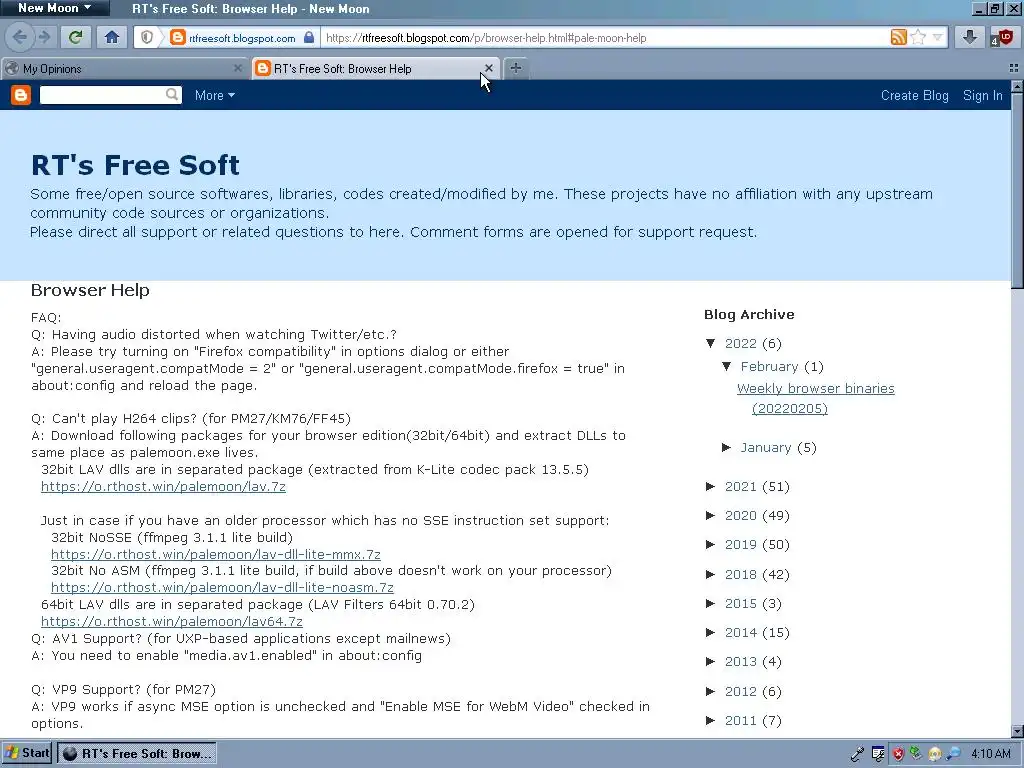Expand the 2018 archive year
The height and width of the screenshot is (768, 1024).
[711, 574]
